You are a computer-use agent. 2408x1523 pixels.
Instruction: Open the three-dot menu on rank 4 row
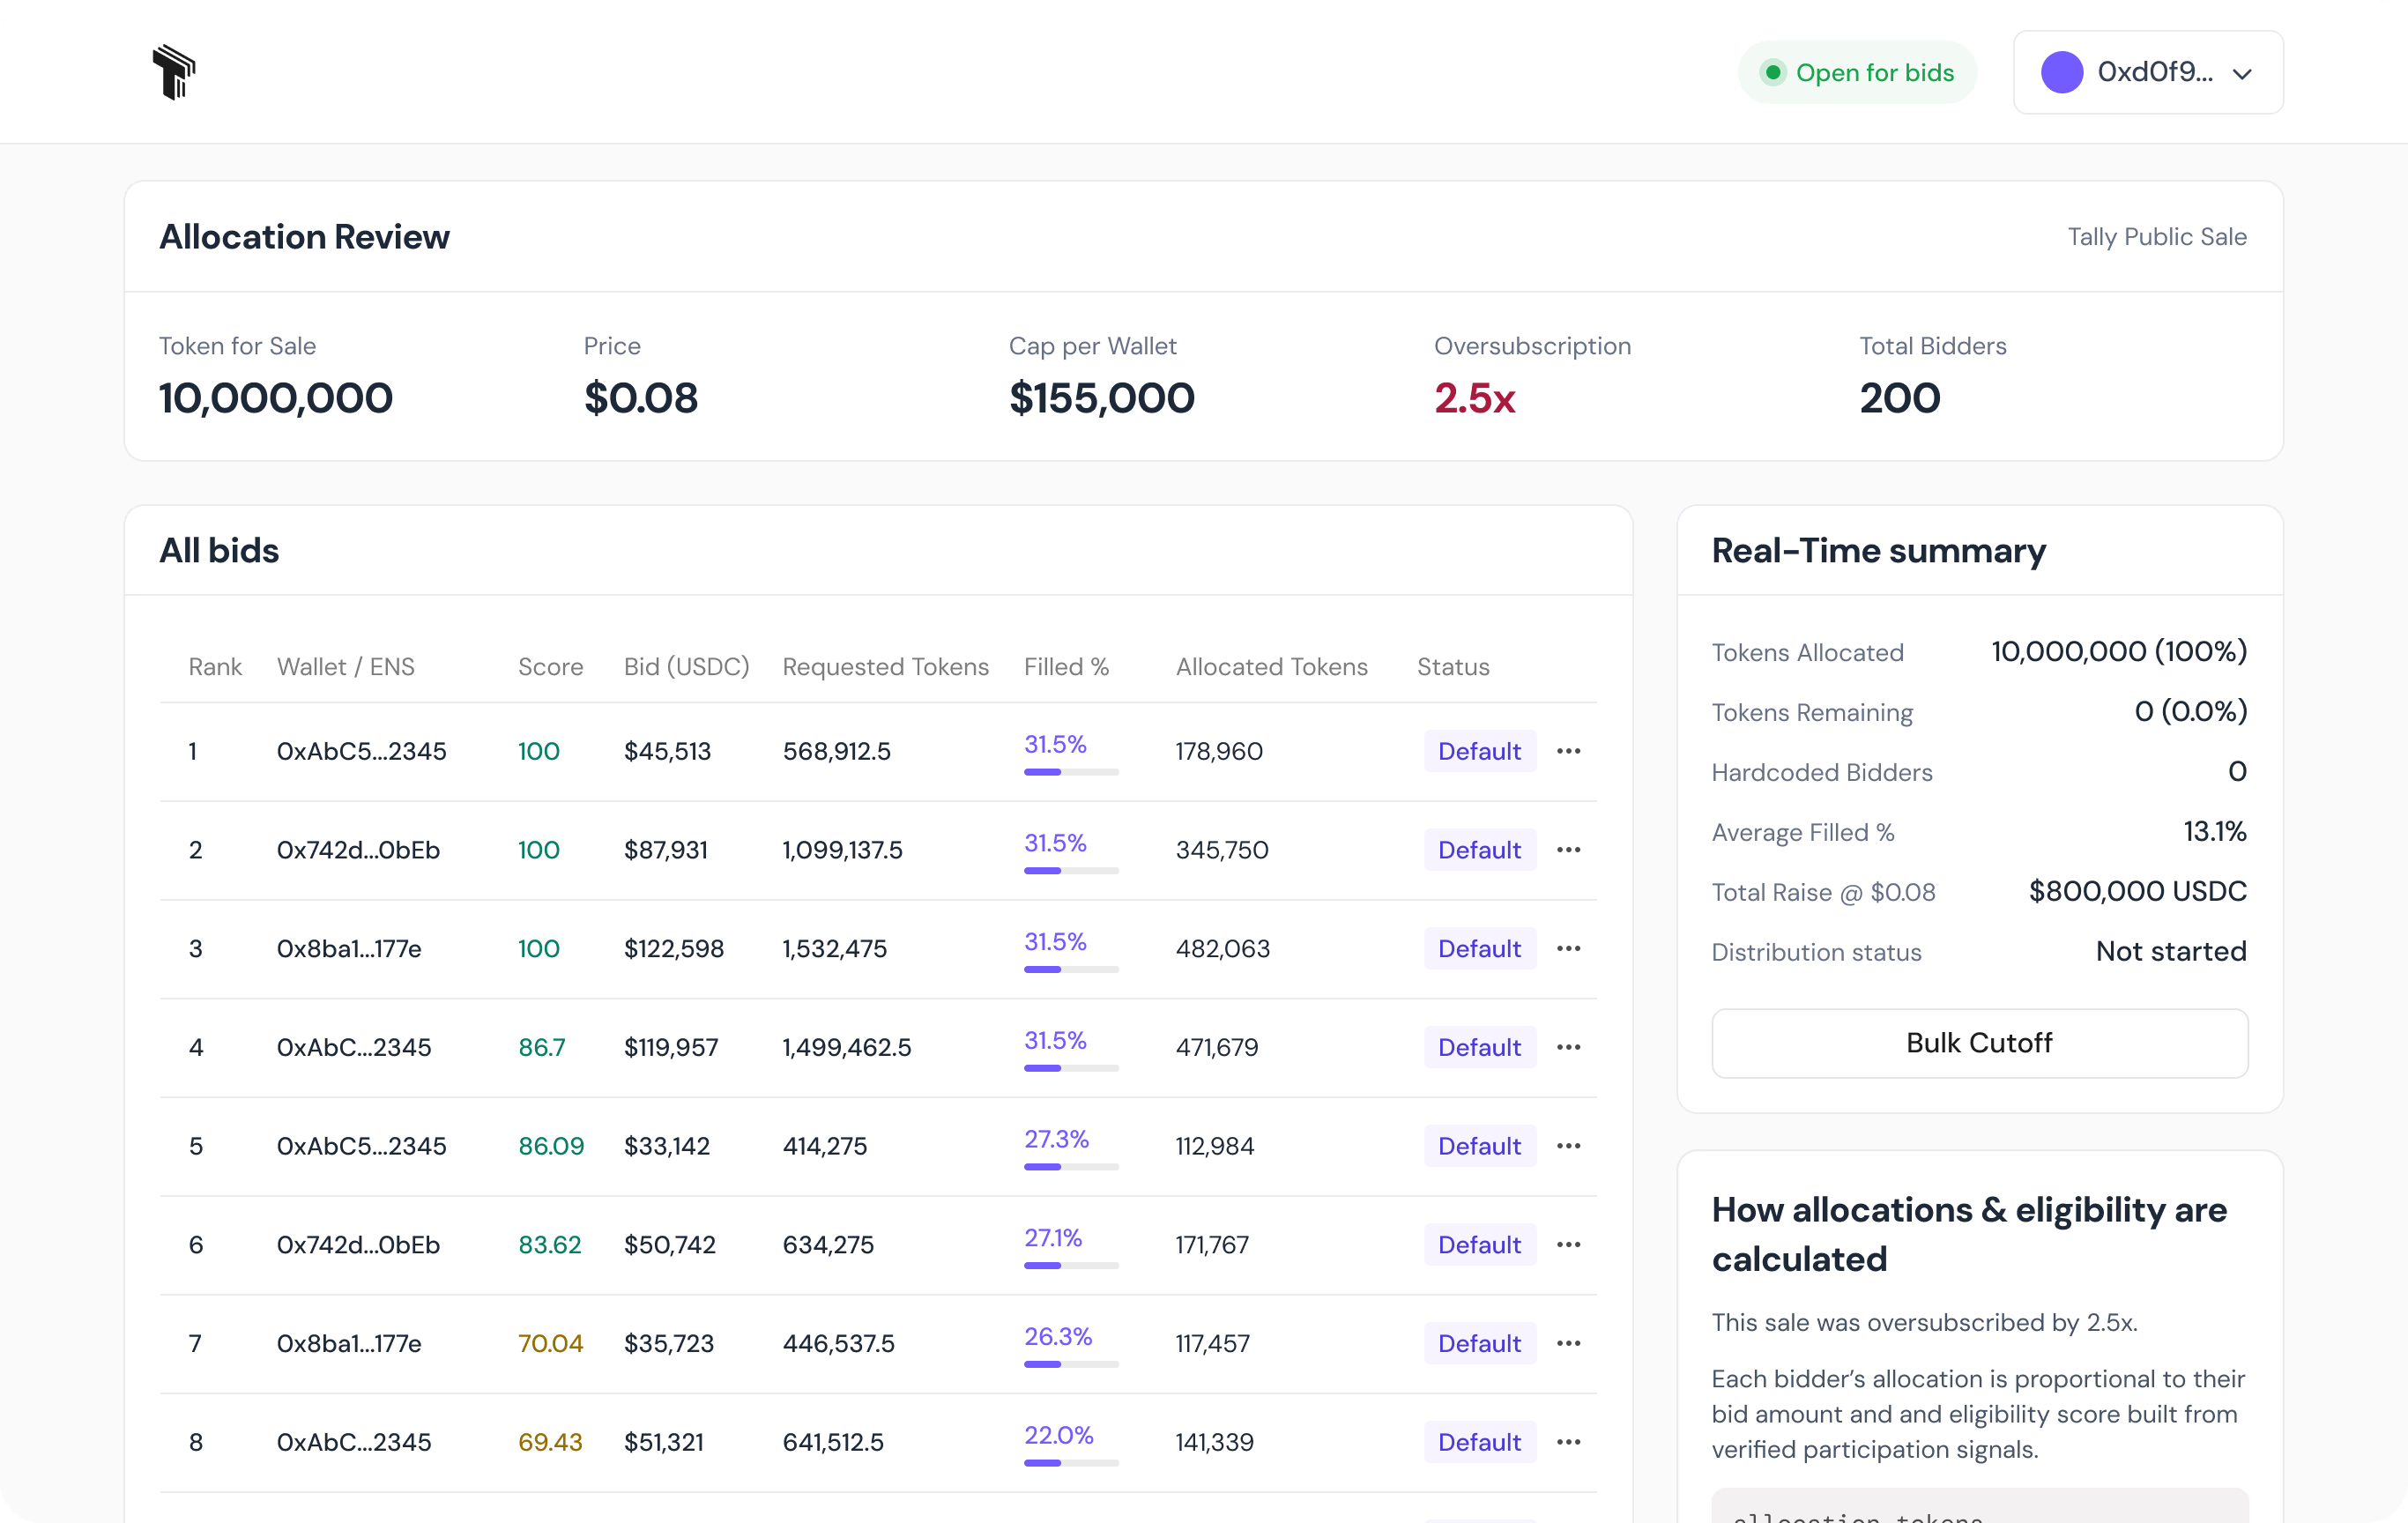point(1569,1047)
